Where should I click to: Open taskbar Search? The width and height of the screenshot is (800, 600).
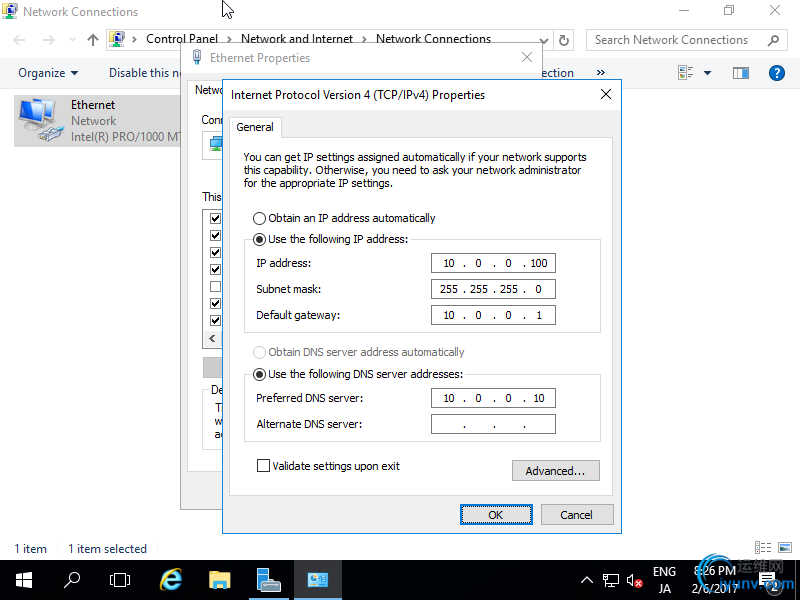click(x=72, y=580)
